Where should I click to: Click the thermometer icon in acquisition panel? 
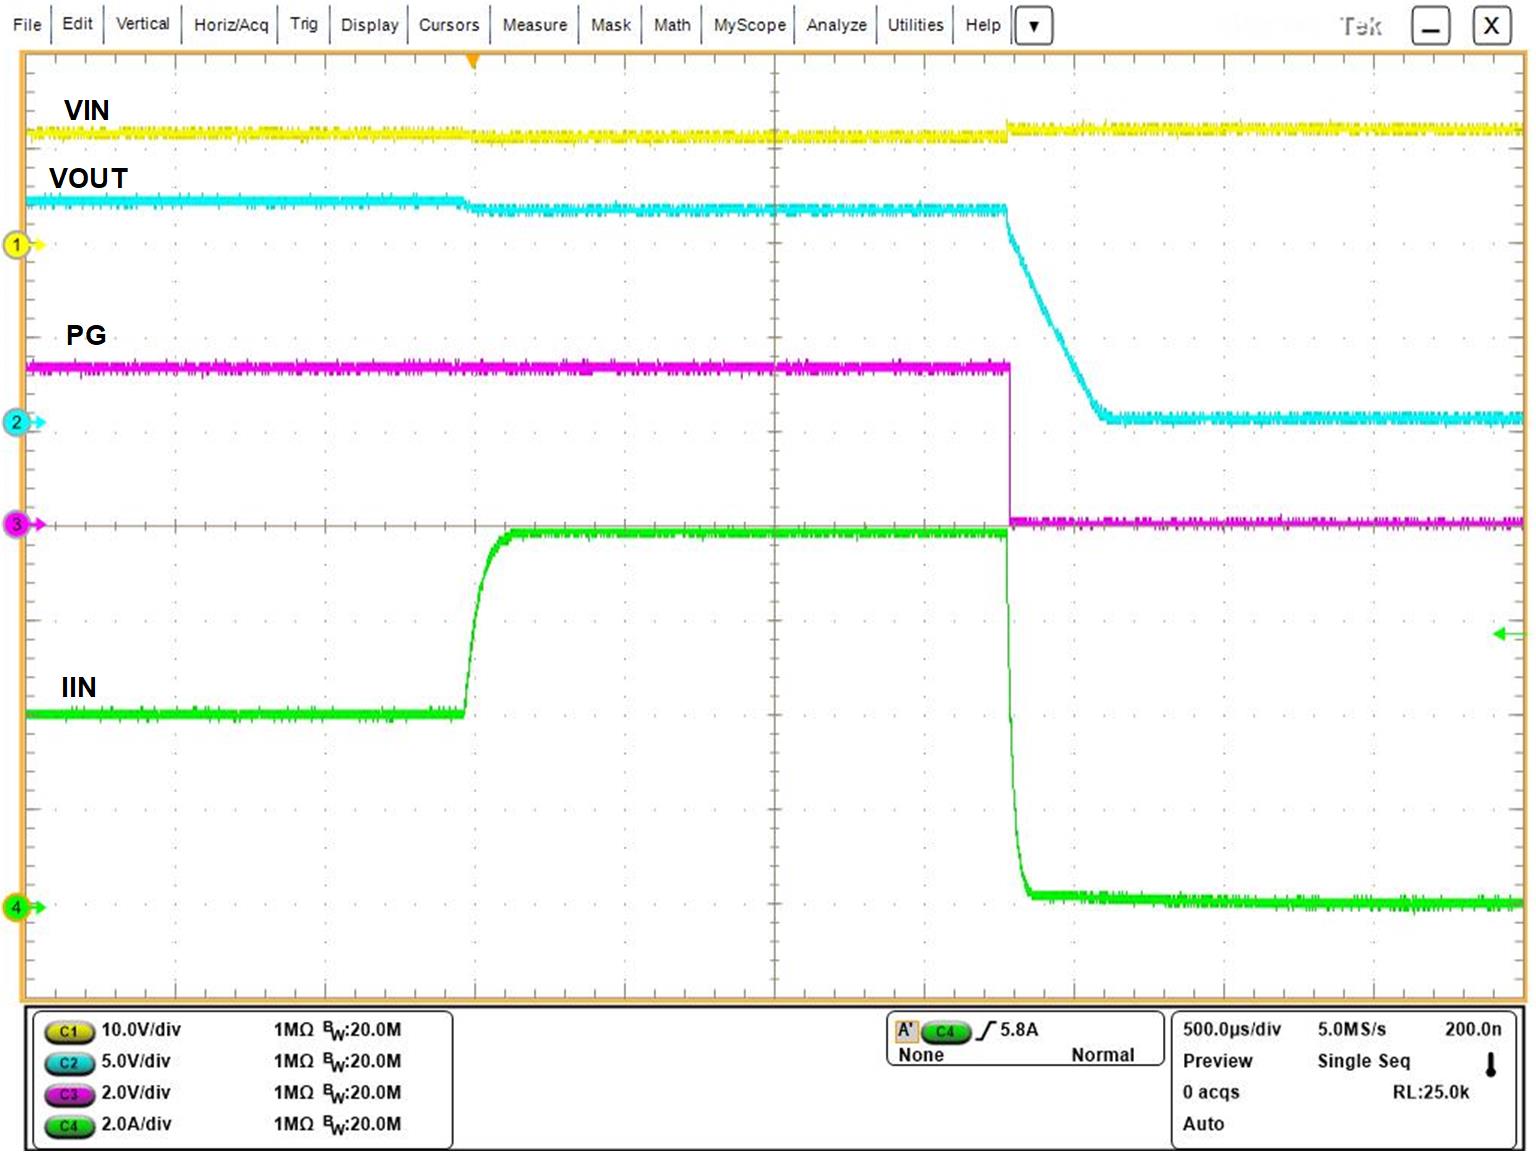pos(1491,1064)
